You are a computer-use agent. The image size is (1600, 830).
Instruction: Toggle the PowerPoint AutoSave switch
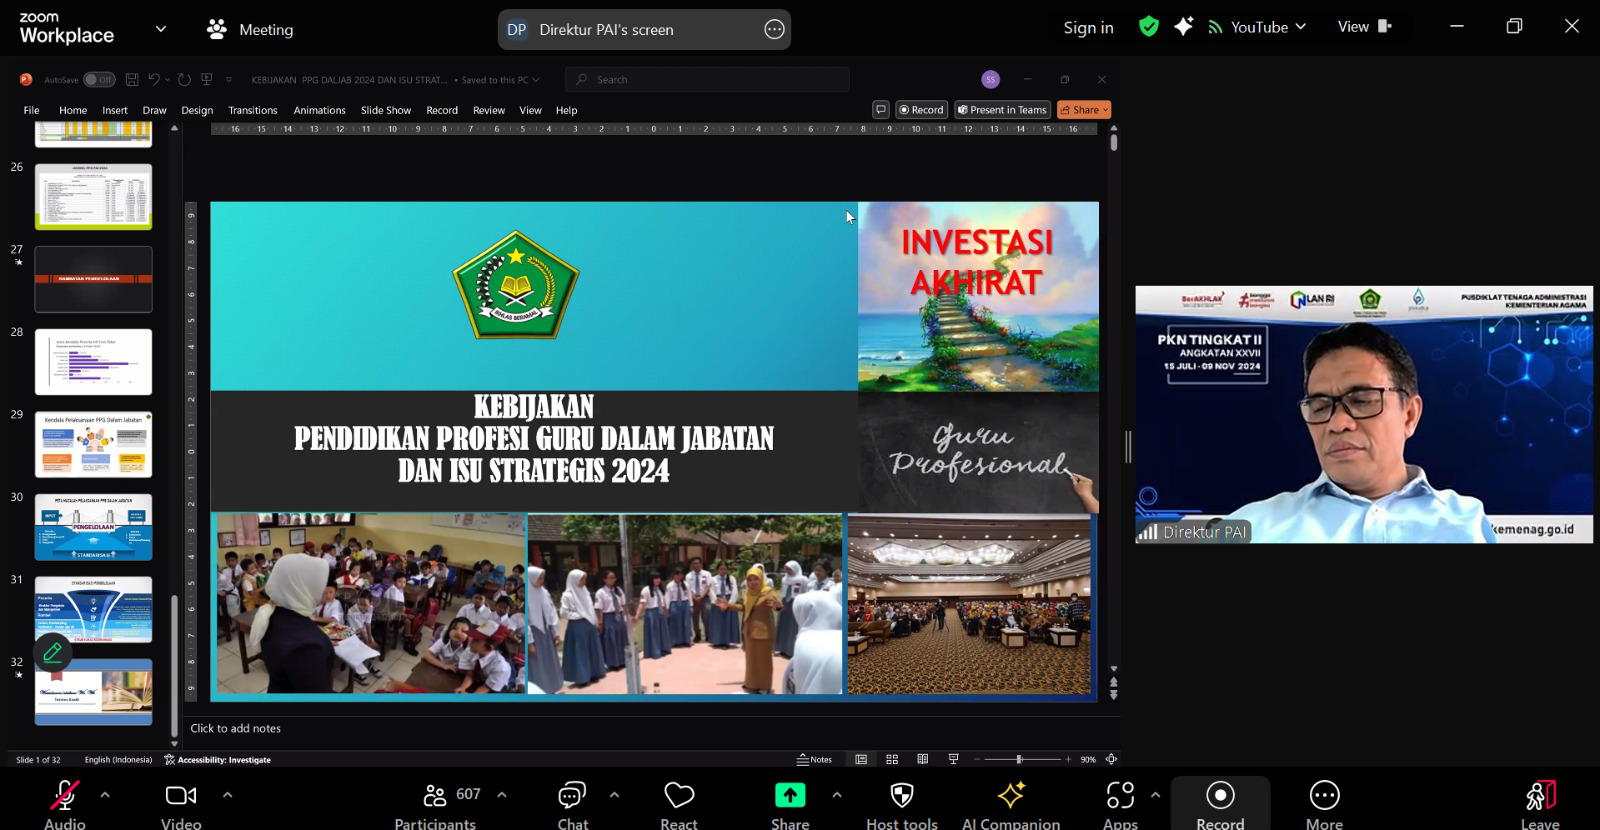click(99, 80)
